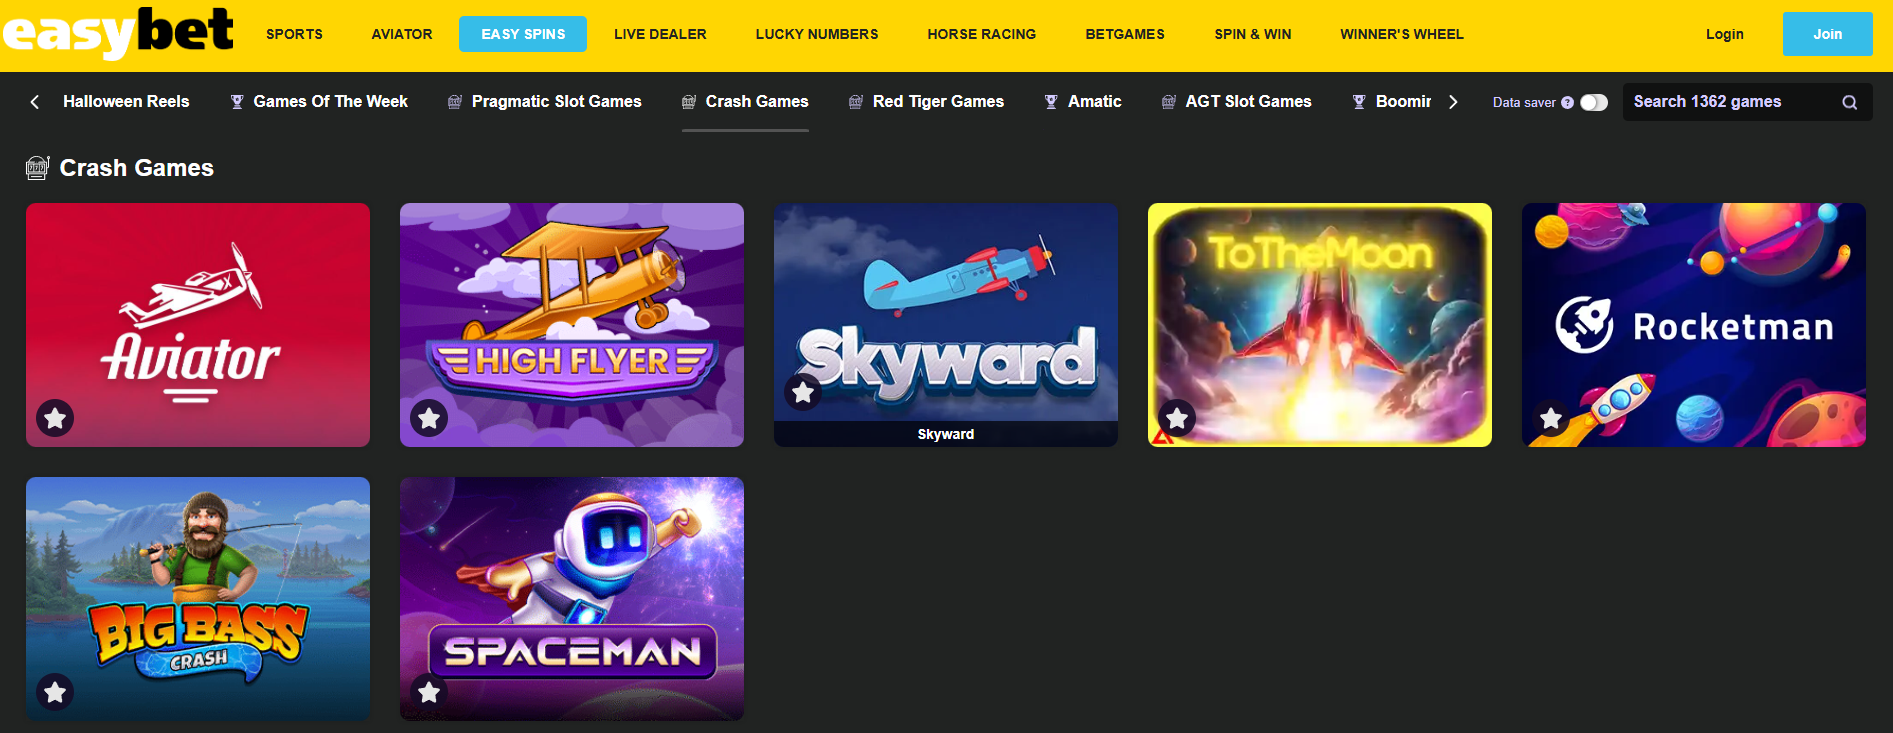
Task: Select Live Dealer in top navigation
Action: (x=660, y=34)
